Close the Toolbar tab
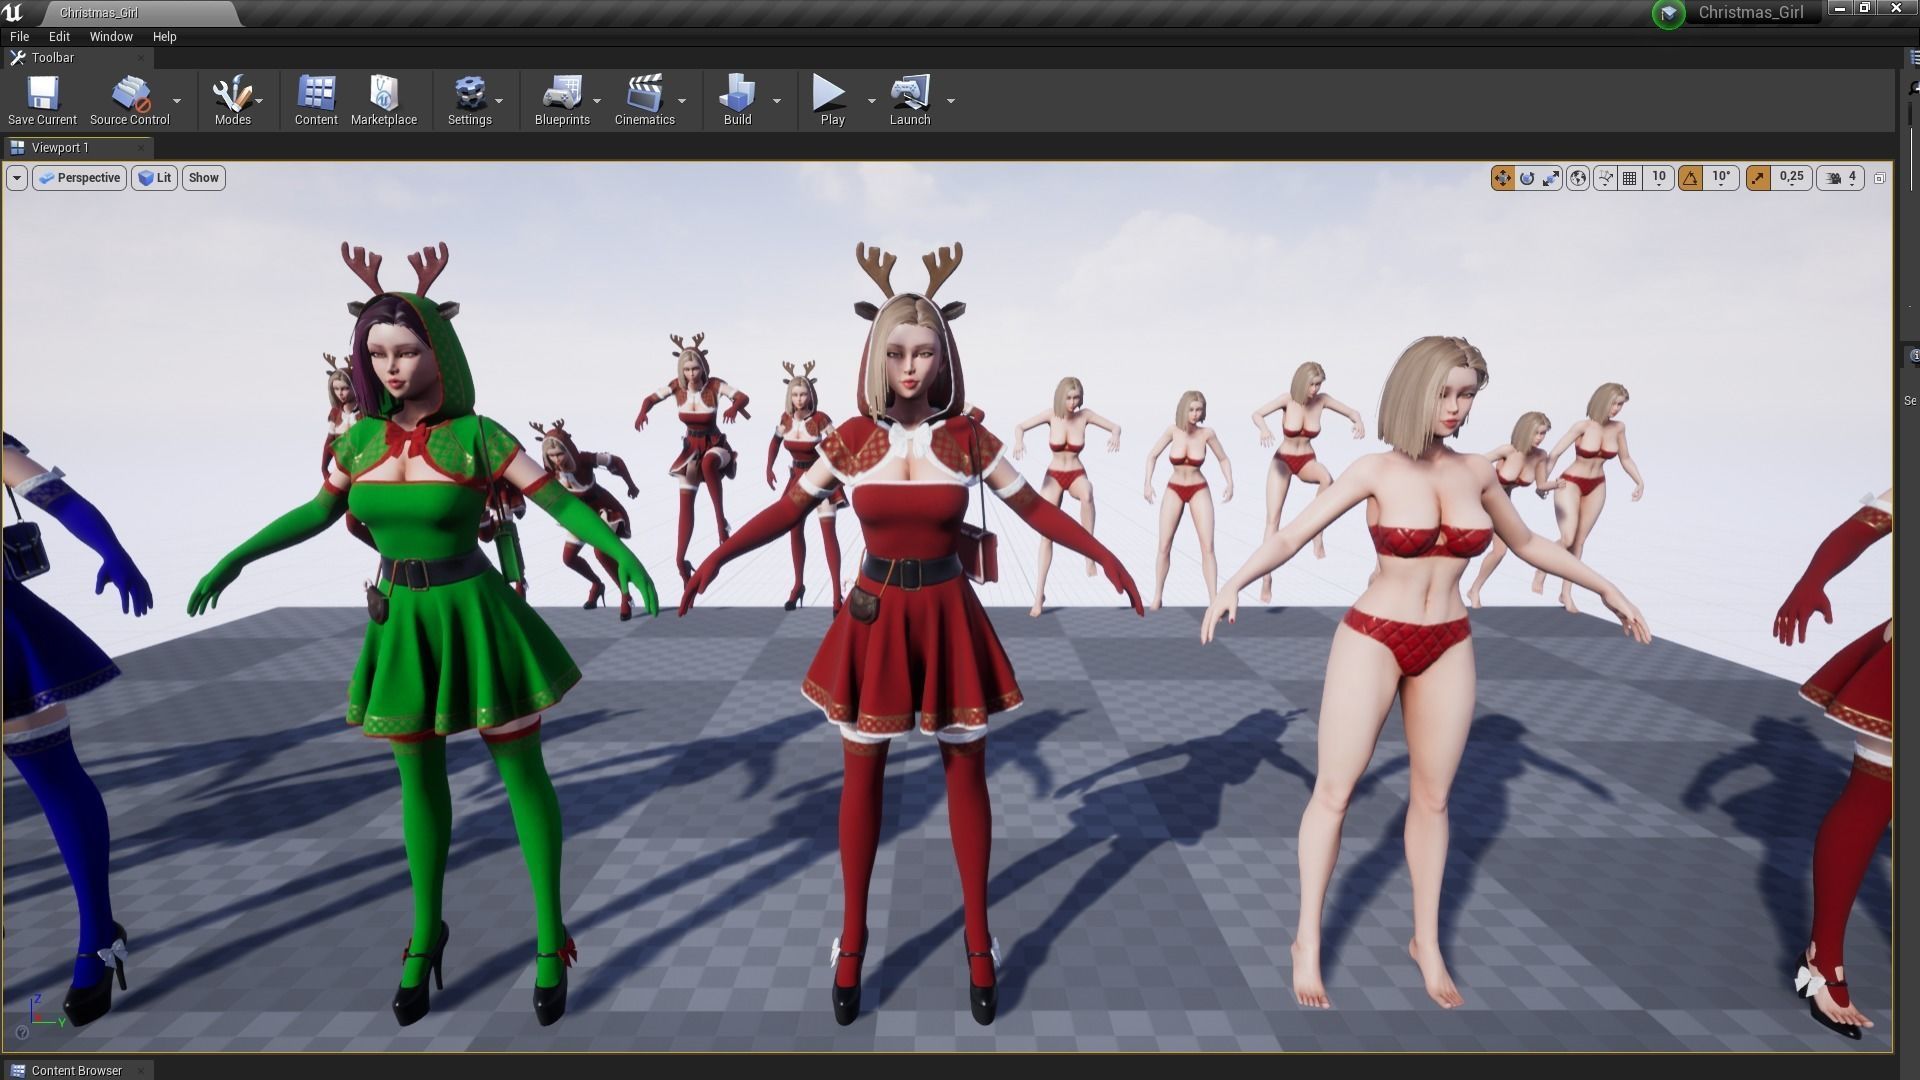This screenshot has height=1080, width=1920. point(141,58)
